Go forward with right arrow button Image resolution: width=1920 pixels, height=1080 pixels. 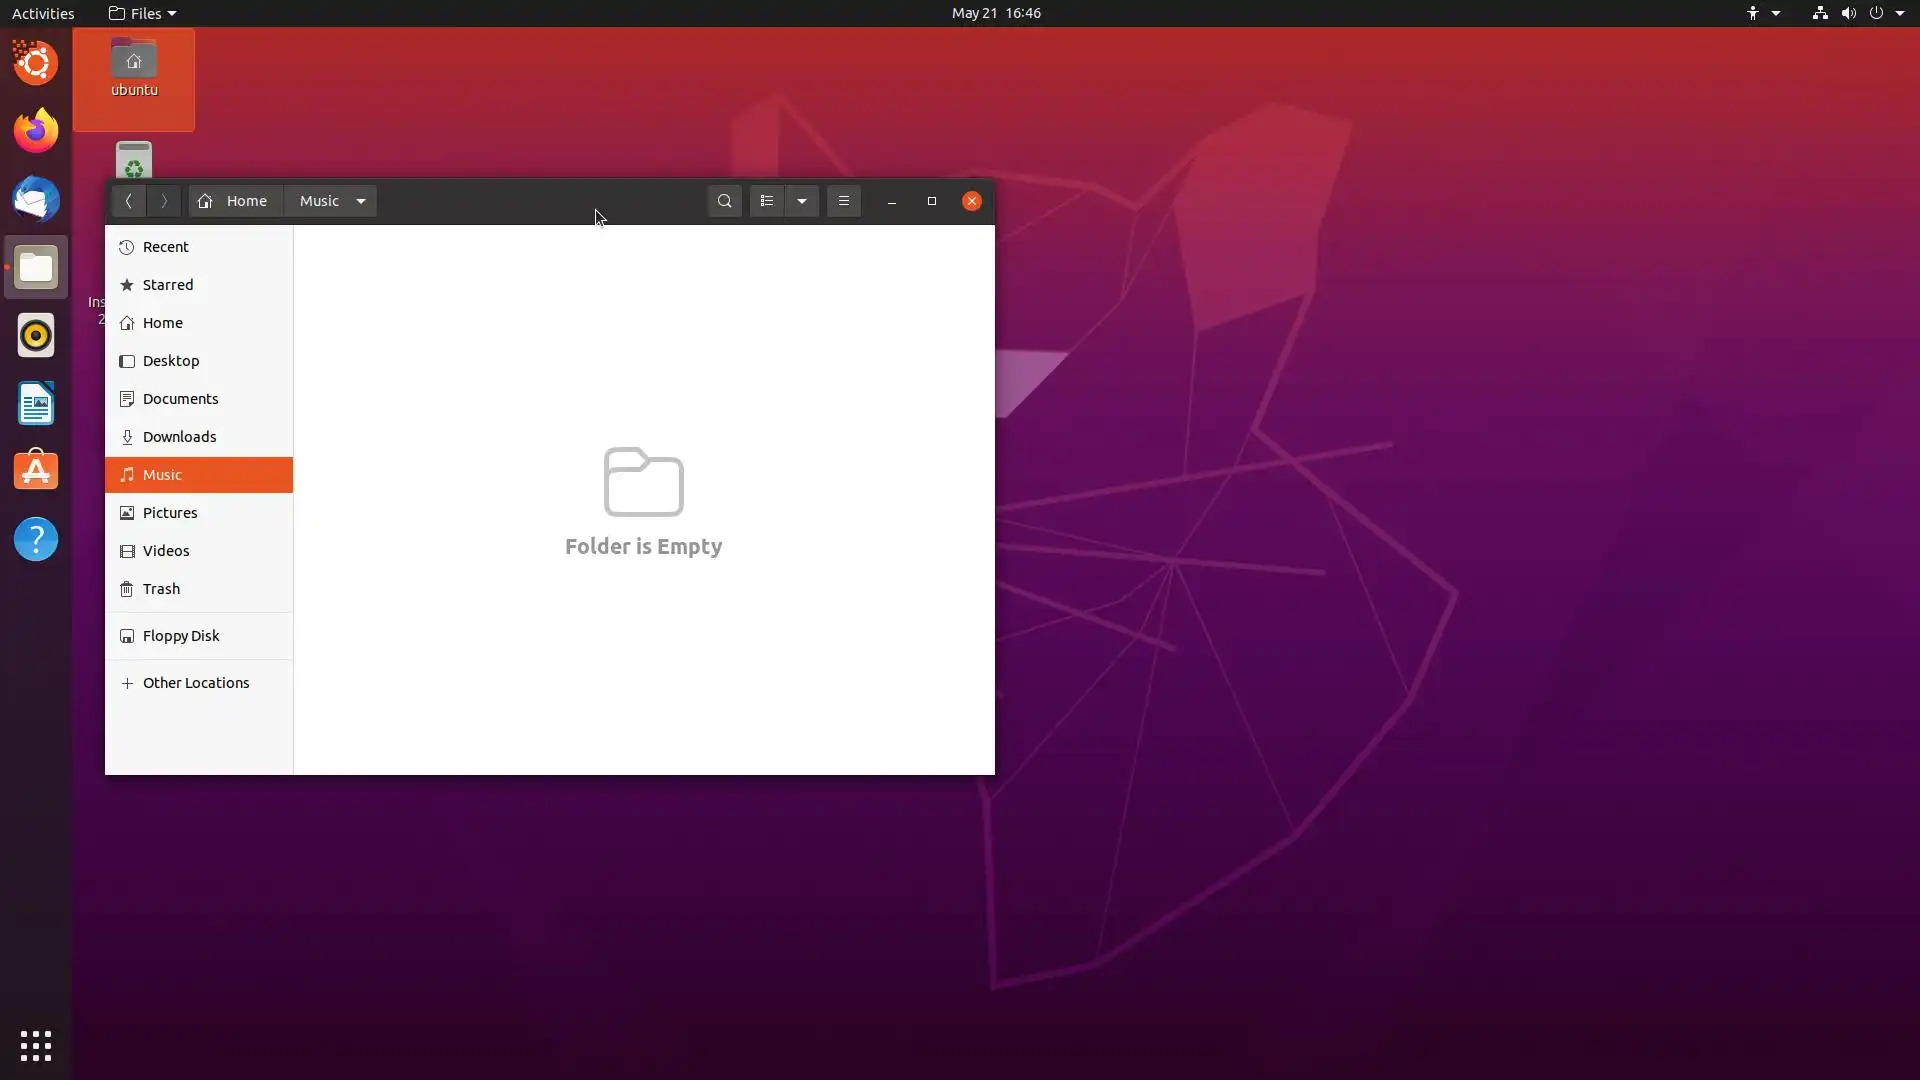[x=164, y=201]
